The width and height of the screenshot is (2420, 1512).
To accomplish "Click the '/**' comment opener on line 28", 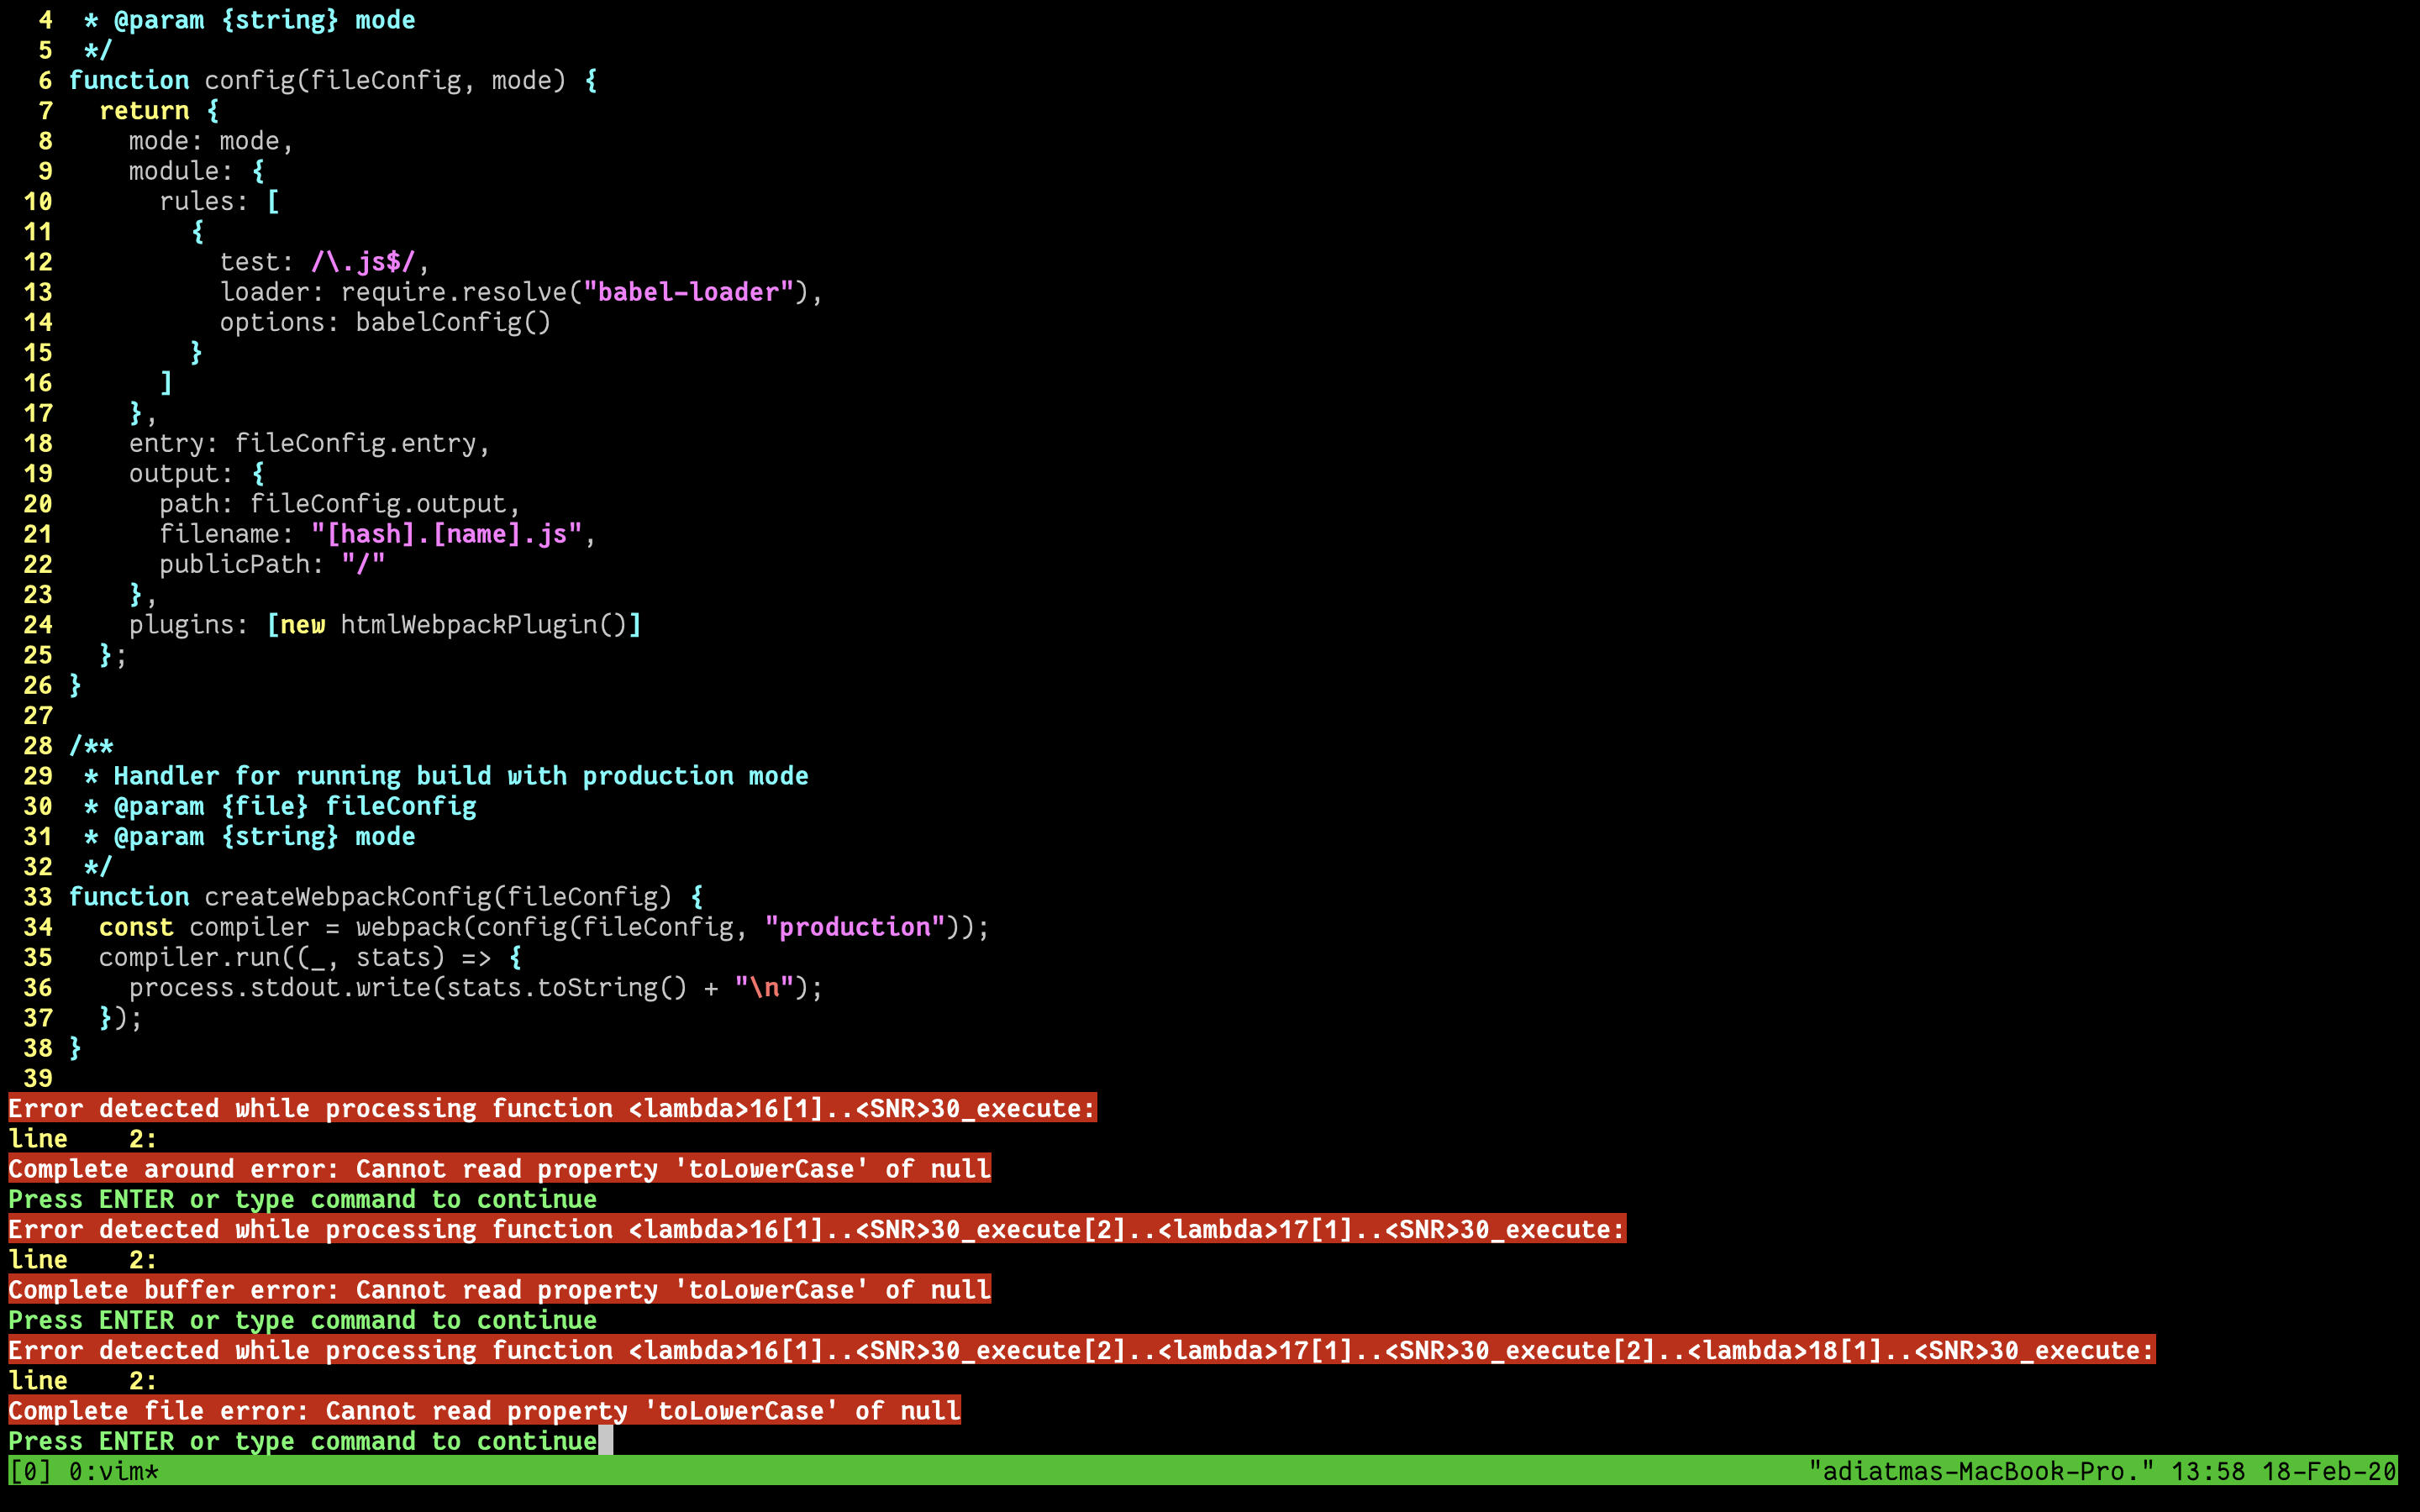I will (x=91, y=746).
